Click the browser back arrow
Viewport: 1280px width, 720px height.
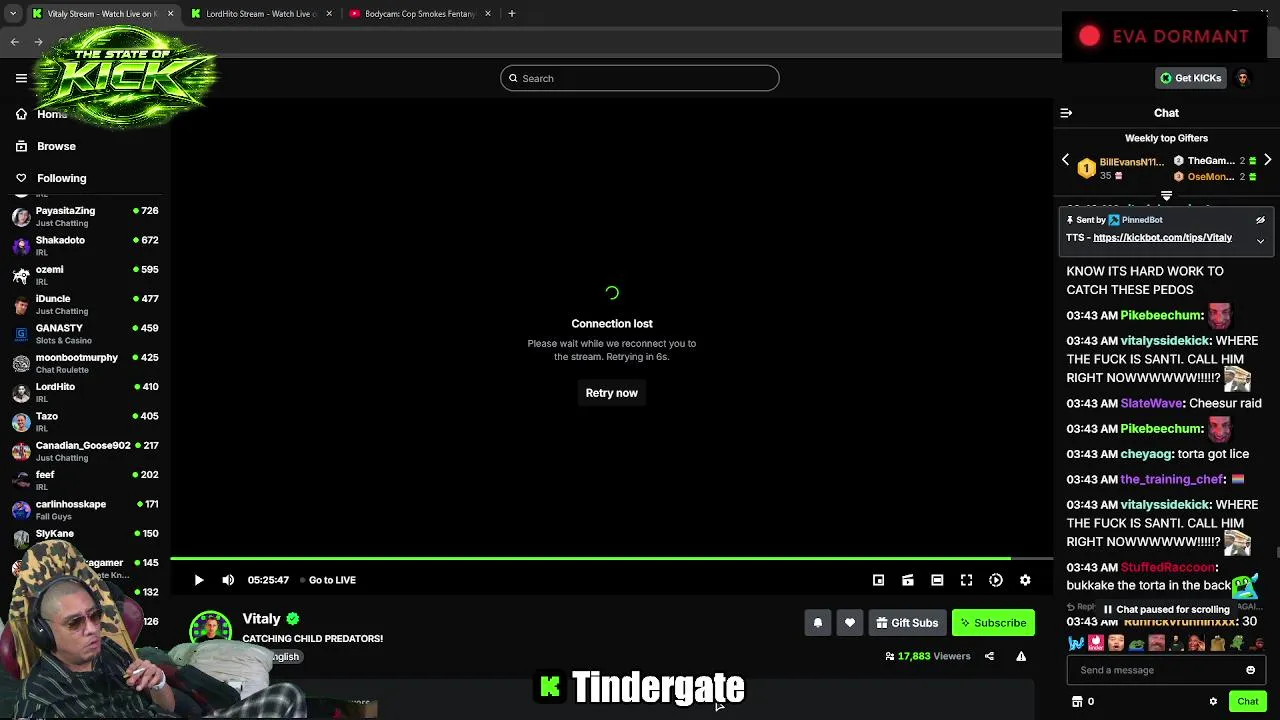click(15, 42)
